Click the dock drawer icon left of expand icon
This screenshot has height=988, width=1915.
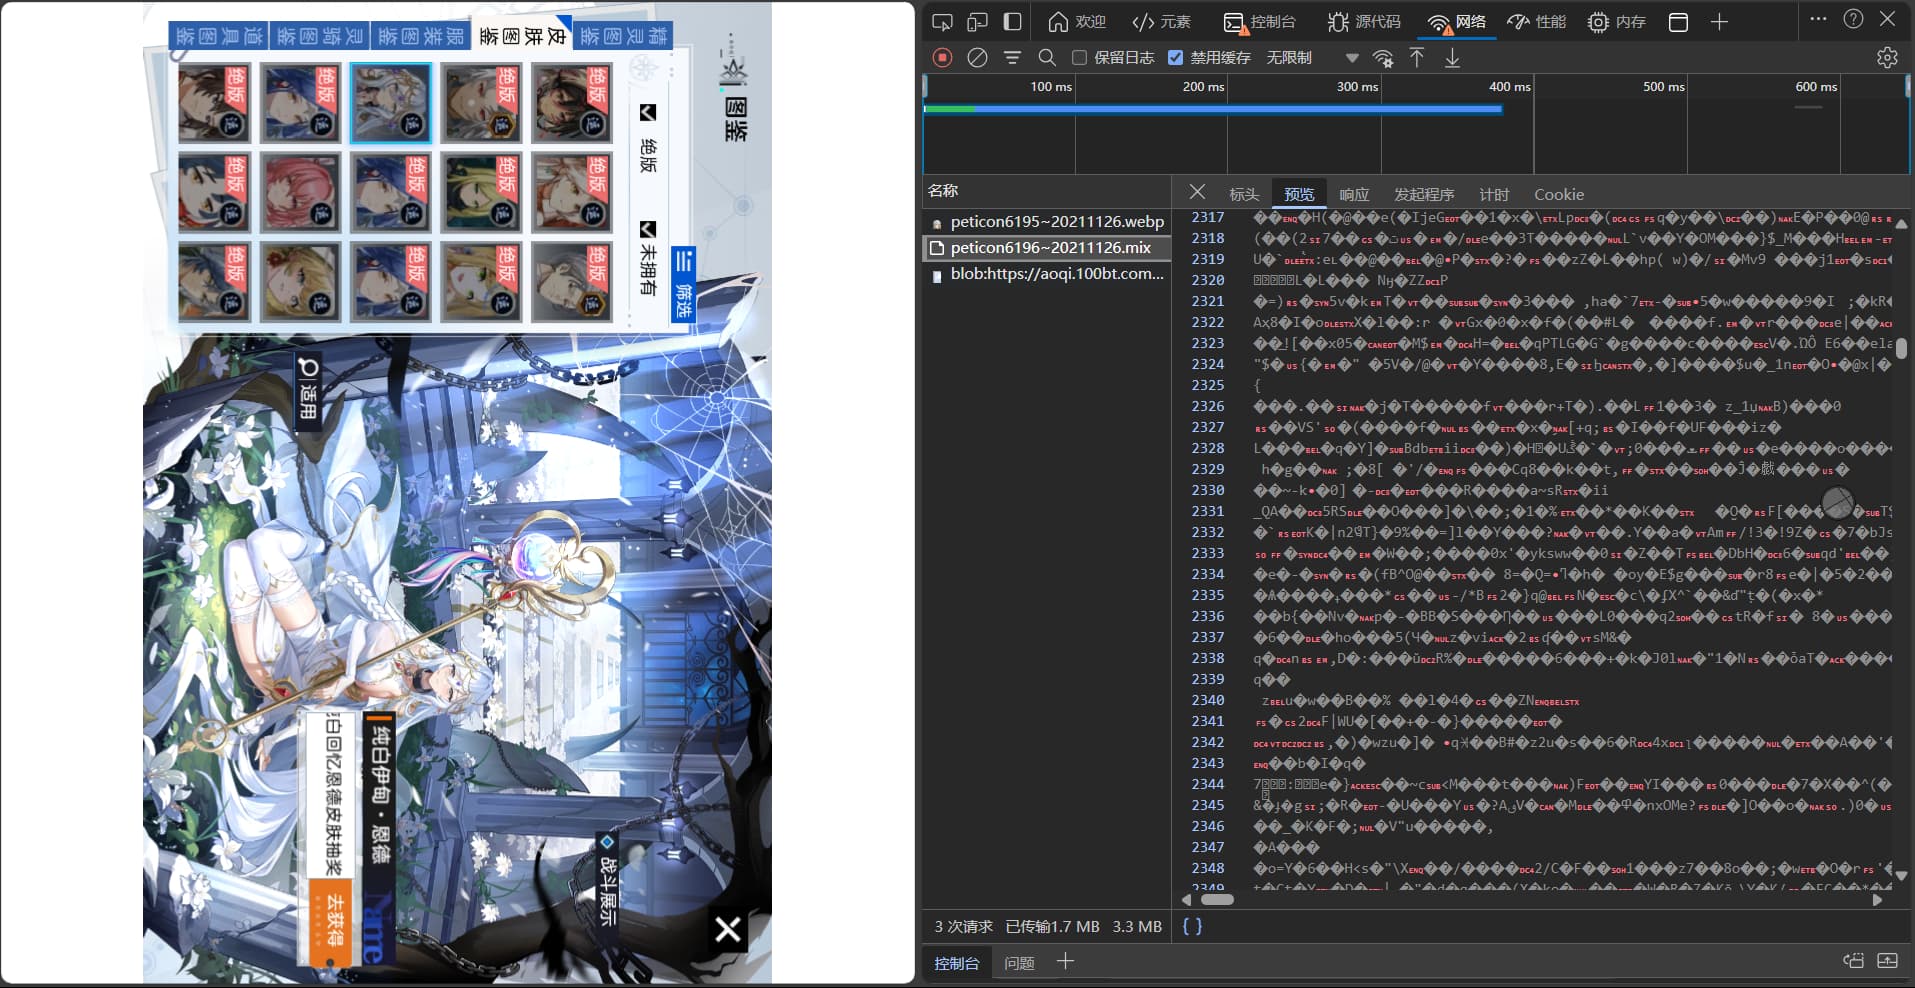pos(1853,961)
